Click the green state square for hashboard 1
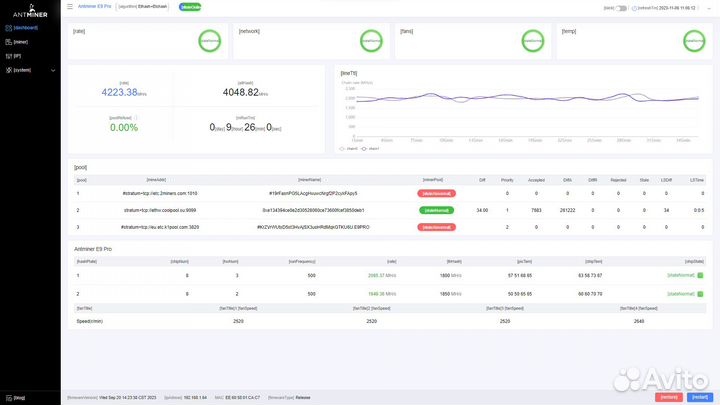Viewport: 720px width, 405px height. point(700,276)
